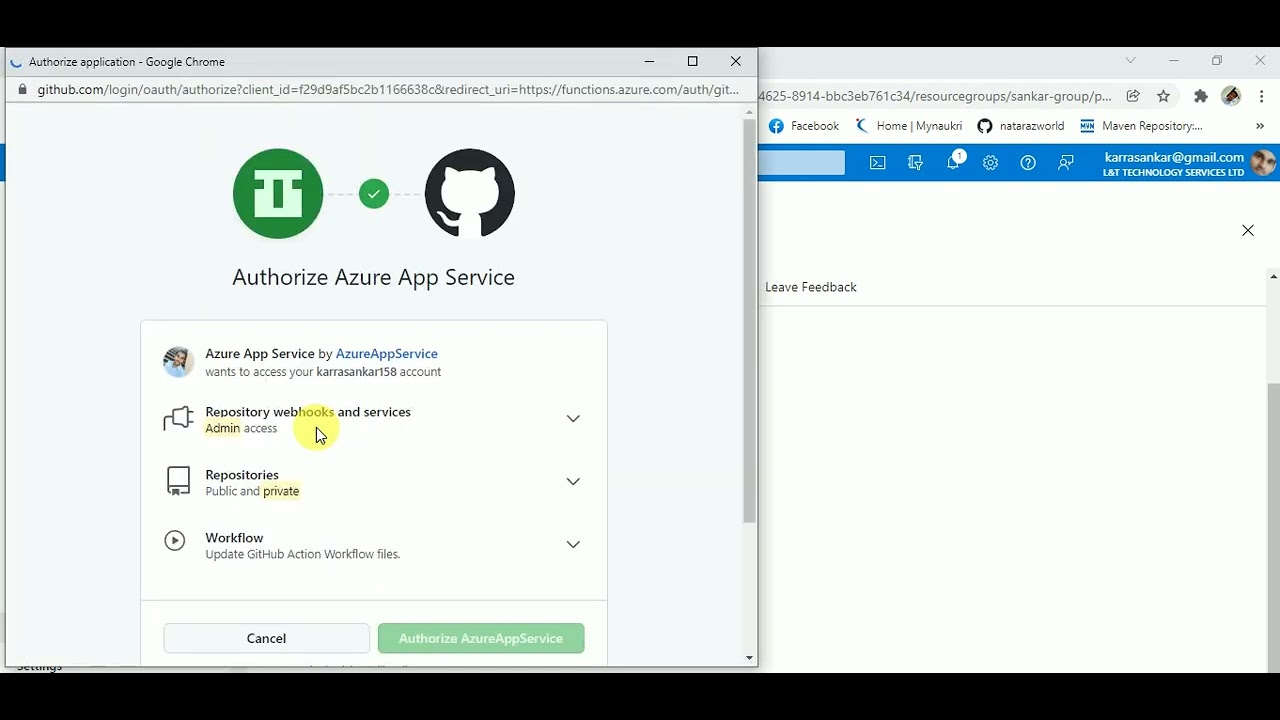This screenshot has height=720, width=1280.
Task: Click Leave Feedback in Azure portal
Action: [x=811, y=287]
